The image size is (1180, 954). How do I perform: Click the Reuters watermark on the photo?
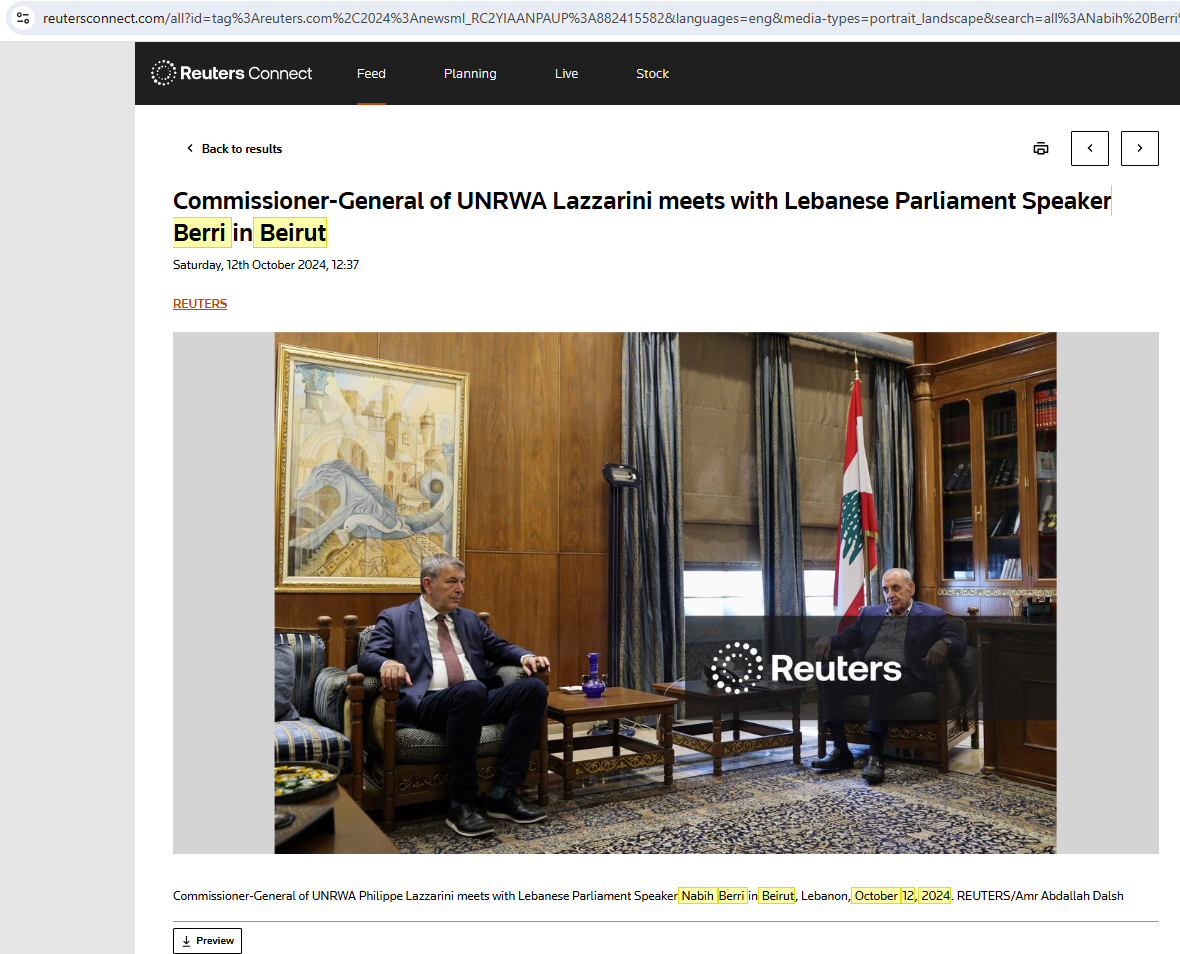click(x=806, y=668)
